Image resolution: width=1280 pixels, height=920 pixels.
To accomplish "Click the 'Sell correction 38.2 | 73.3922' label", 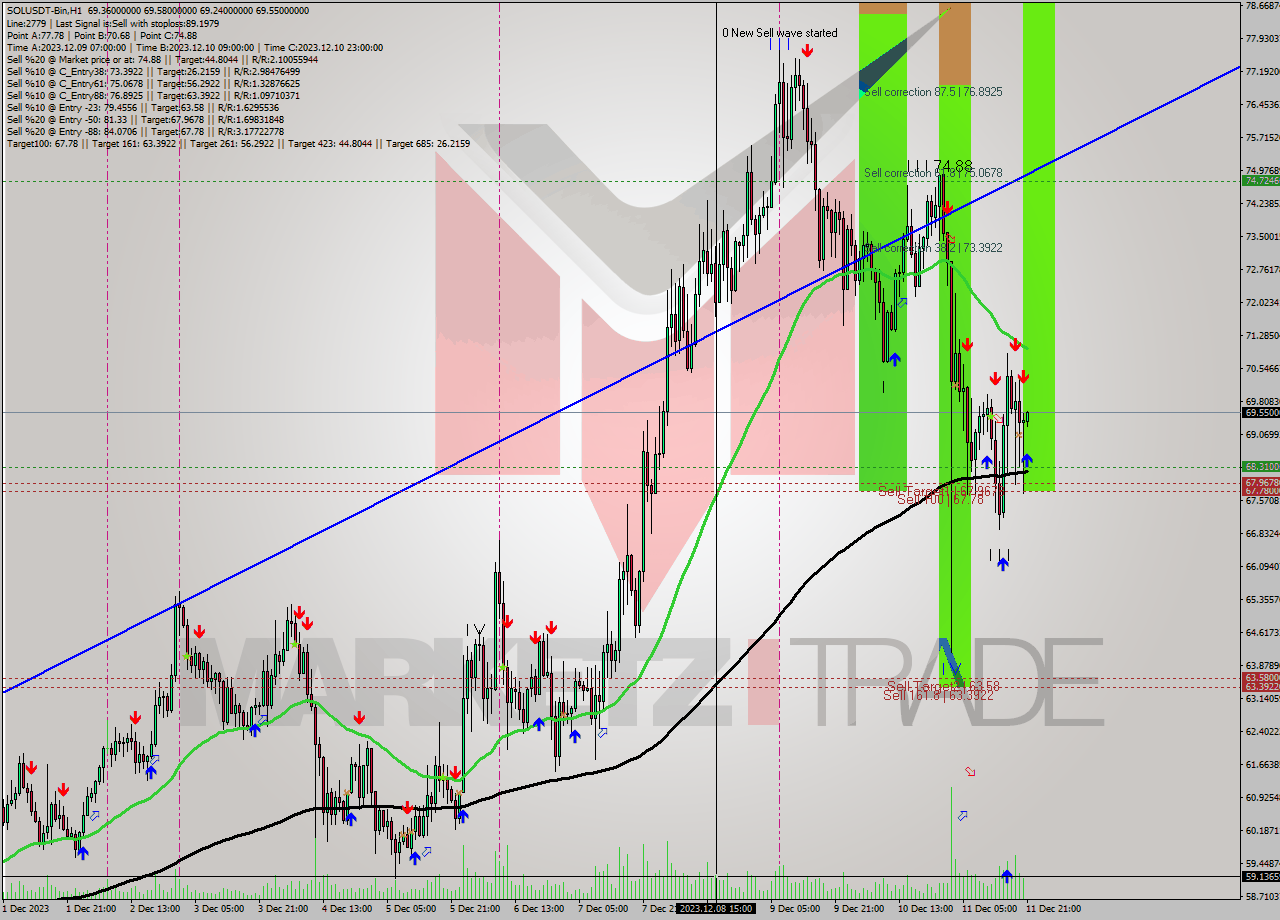I will tap(933, 247).
